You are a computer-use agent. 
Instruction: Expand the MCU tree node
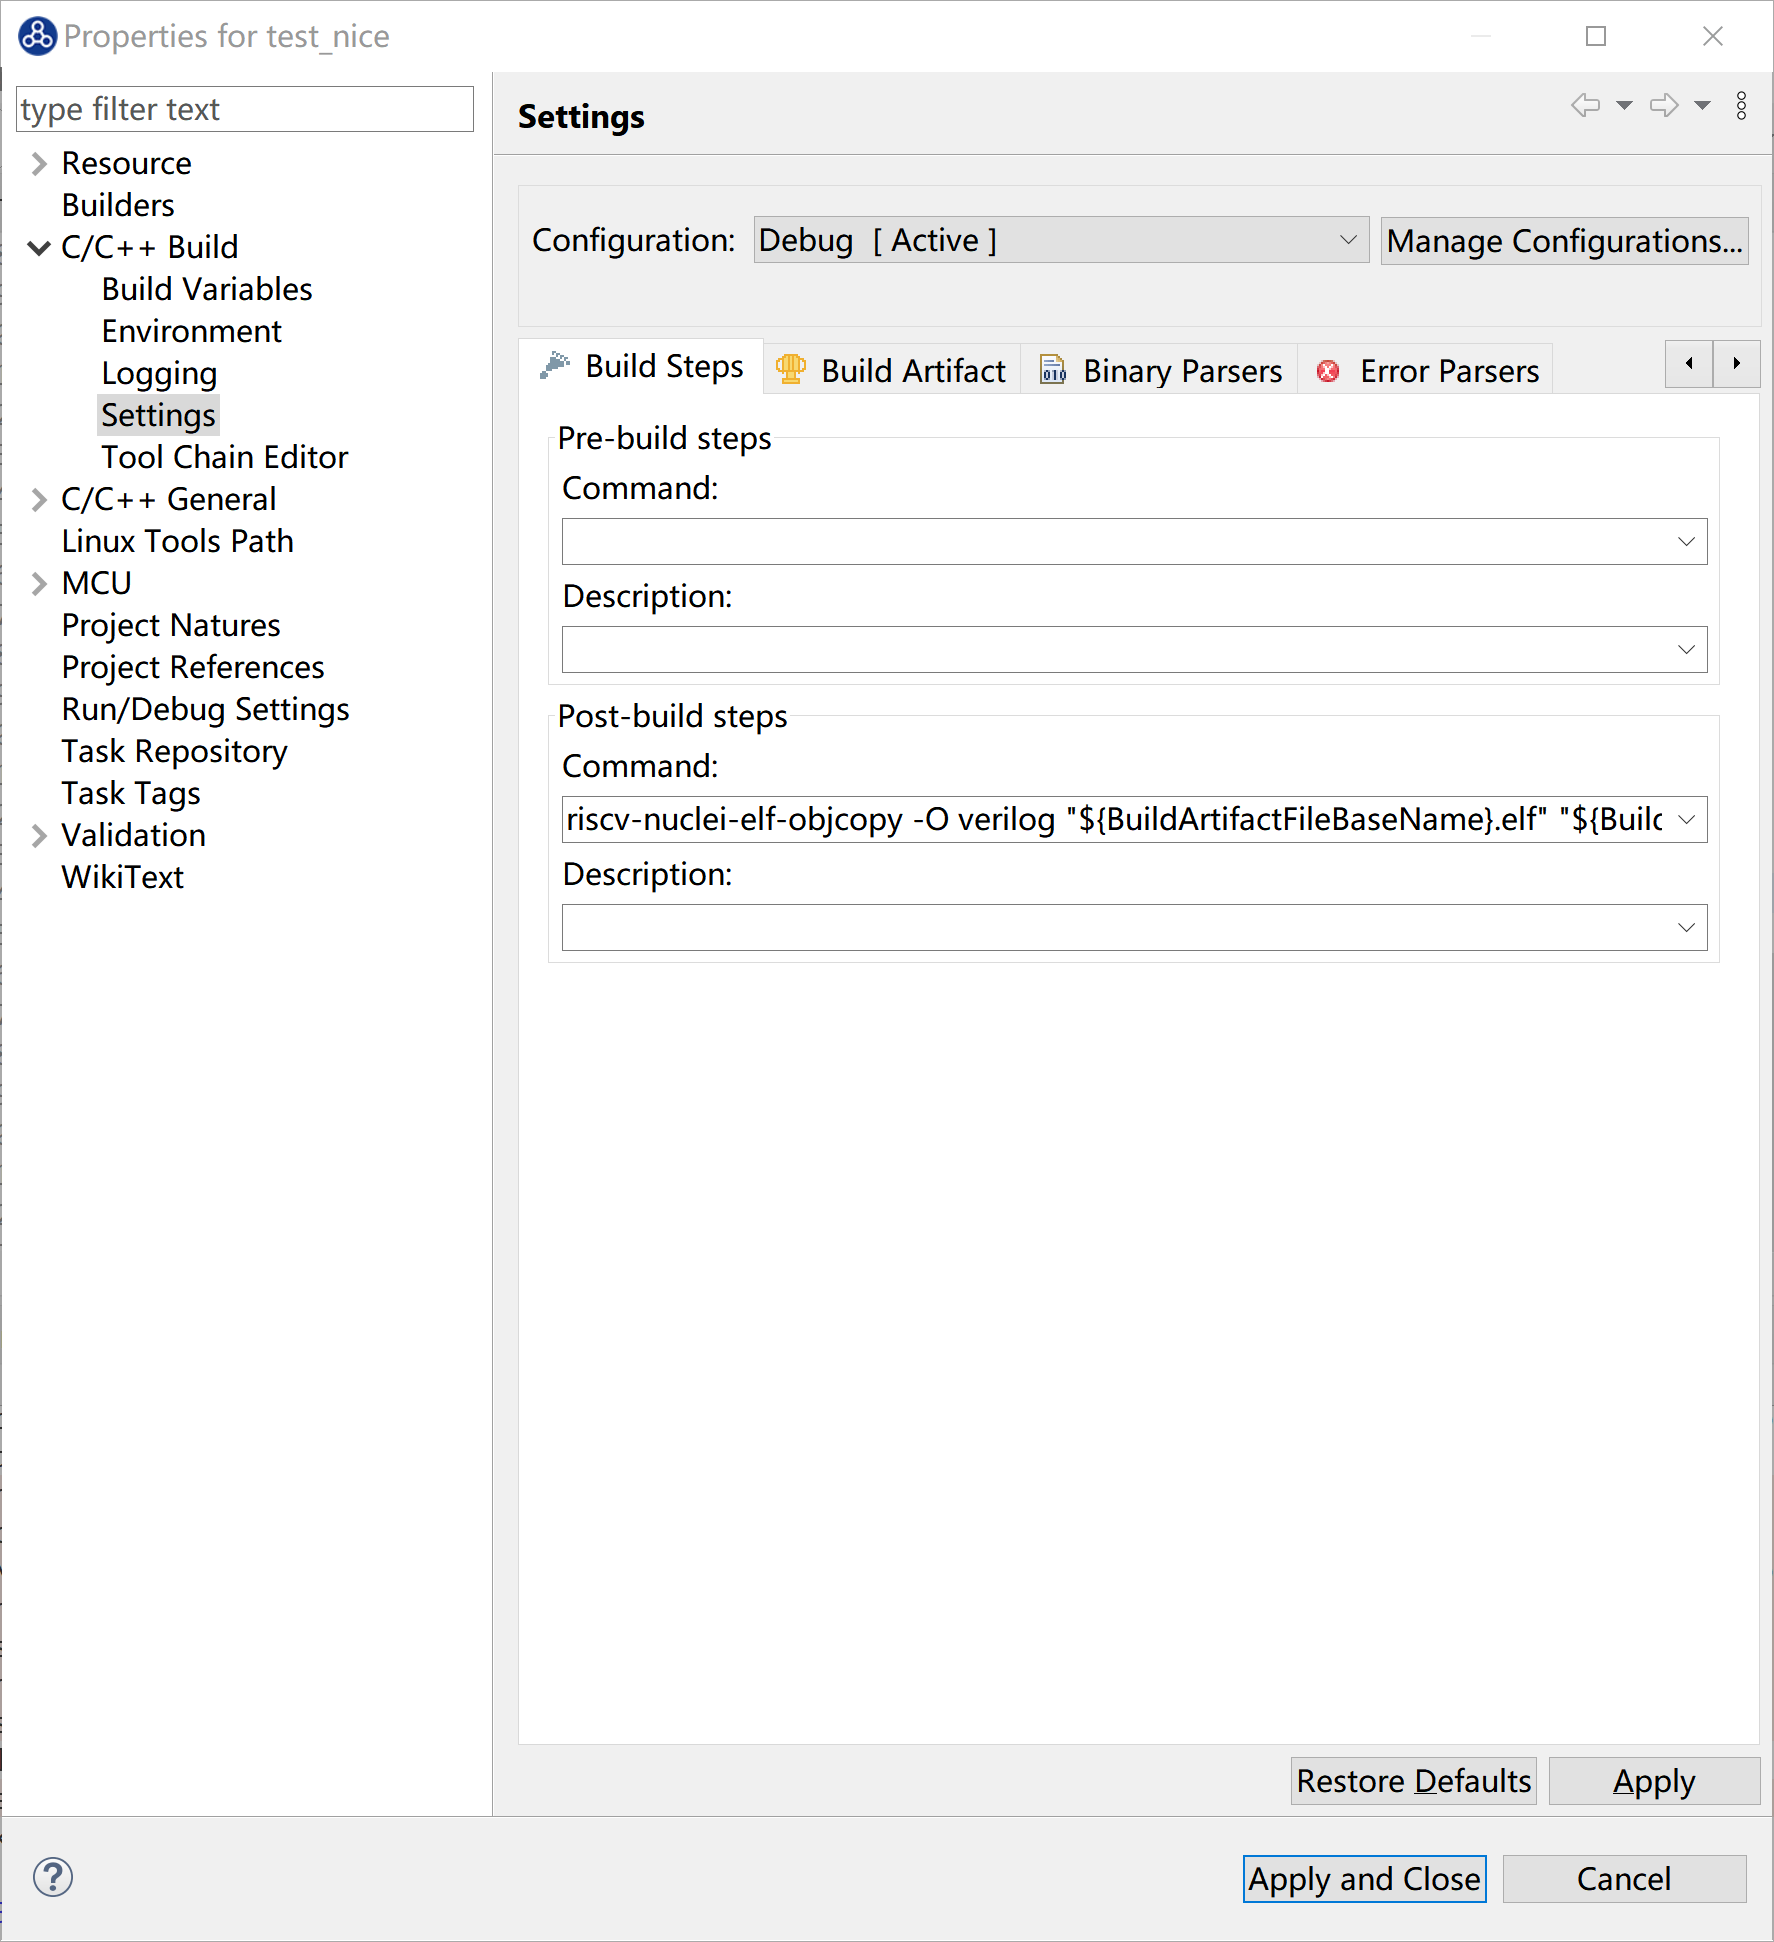coord(39,584)
